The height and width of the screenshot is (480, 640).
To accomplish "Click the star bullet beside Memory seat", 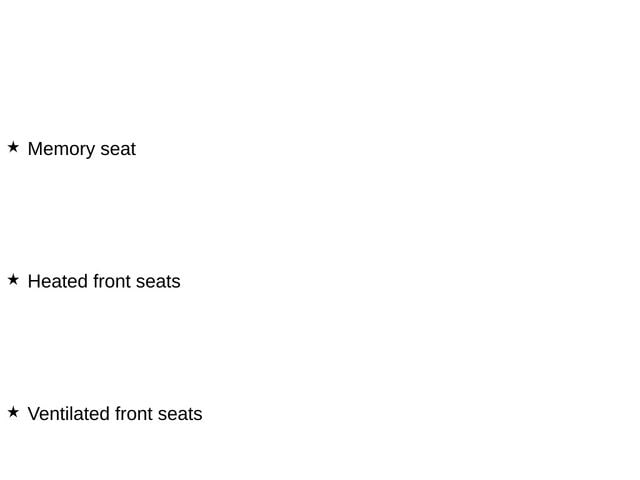I will [x=13, y=147].
